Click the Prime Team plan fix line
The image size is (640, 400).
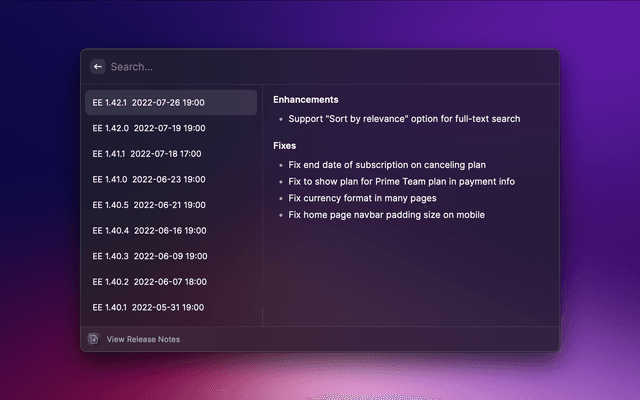pyautogui.click(x=402, y=182)
